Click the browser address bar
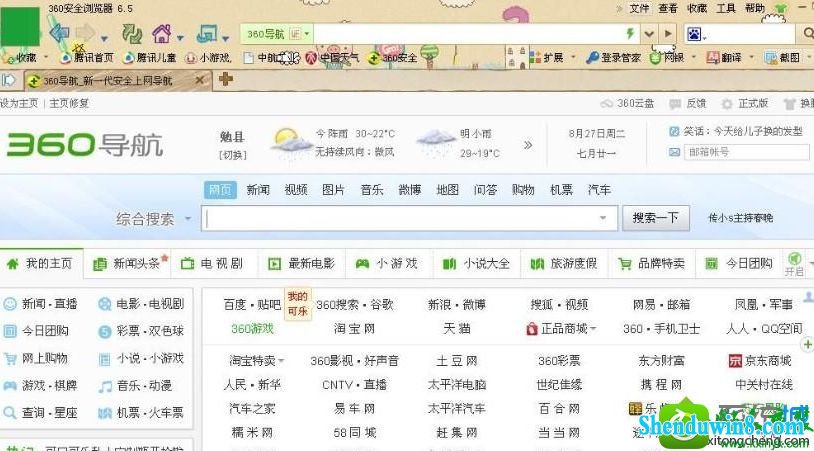This screenshot has width=814, height=451. pyautogui.click(x=467, y=34)
